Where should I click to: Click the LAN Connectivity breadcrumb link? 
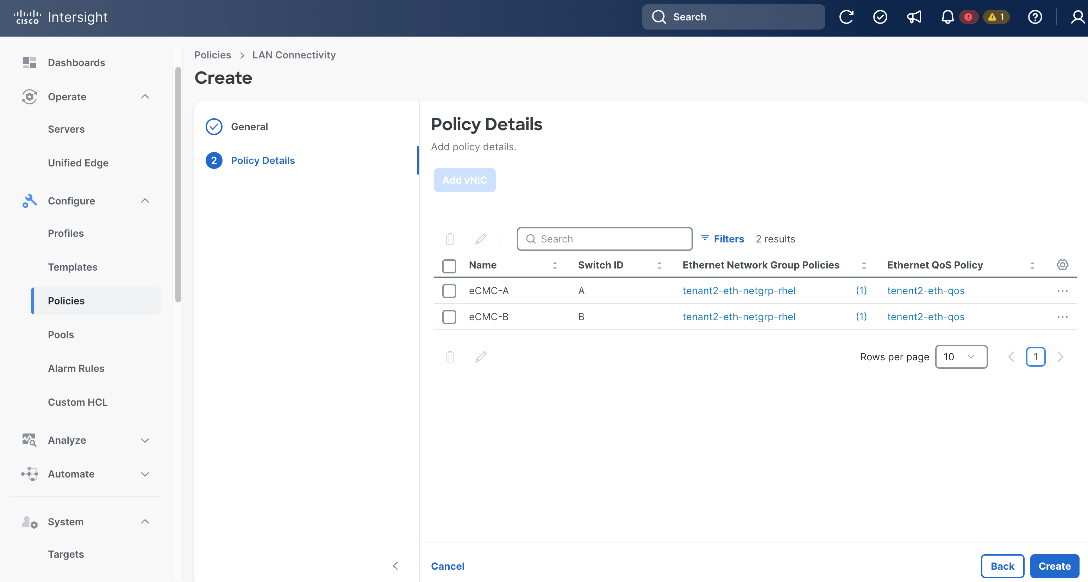click(x=294, y=55)
